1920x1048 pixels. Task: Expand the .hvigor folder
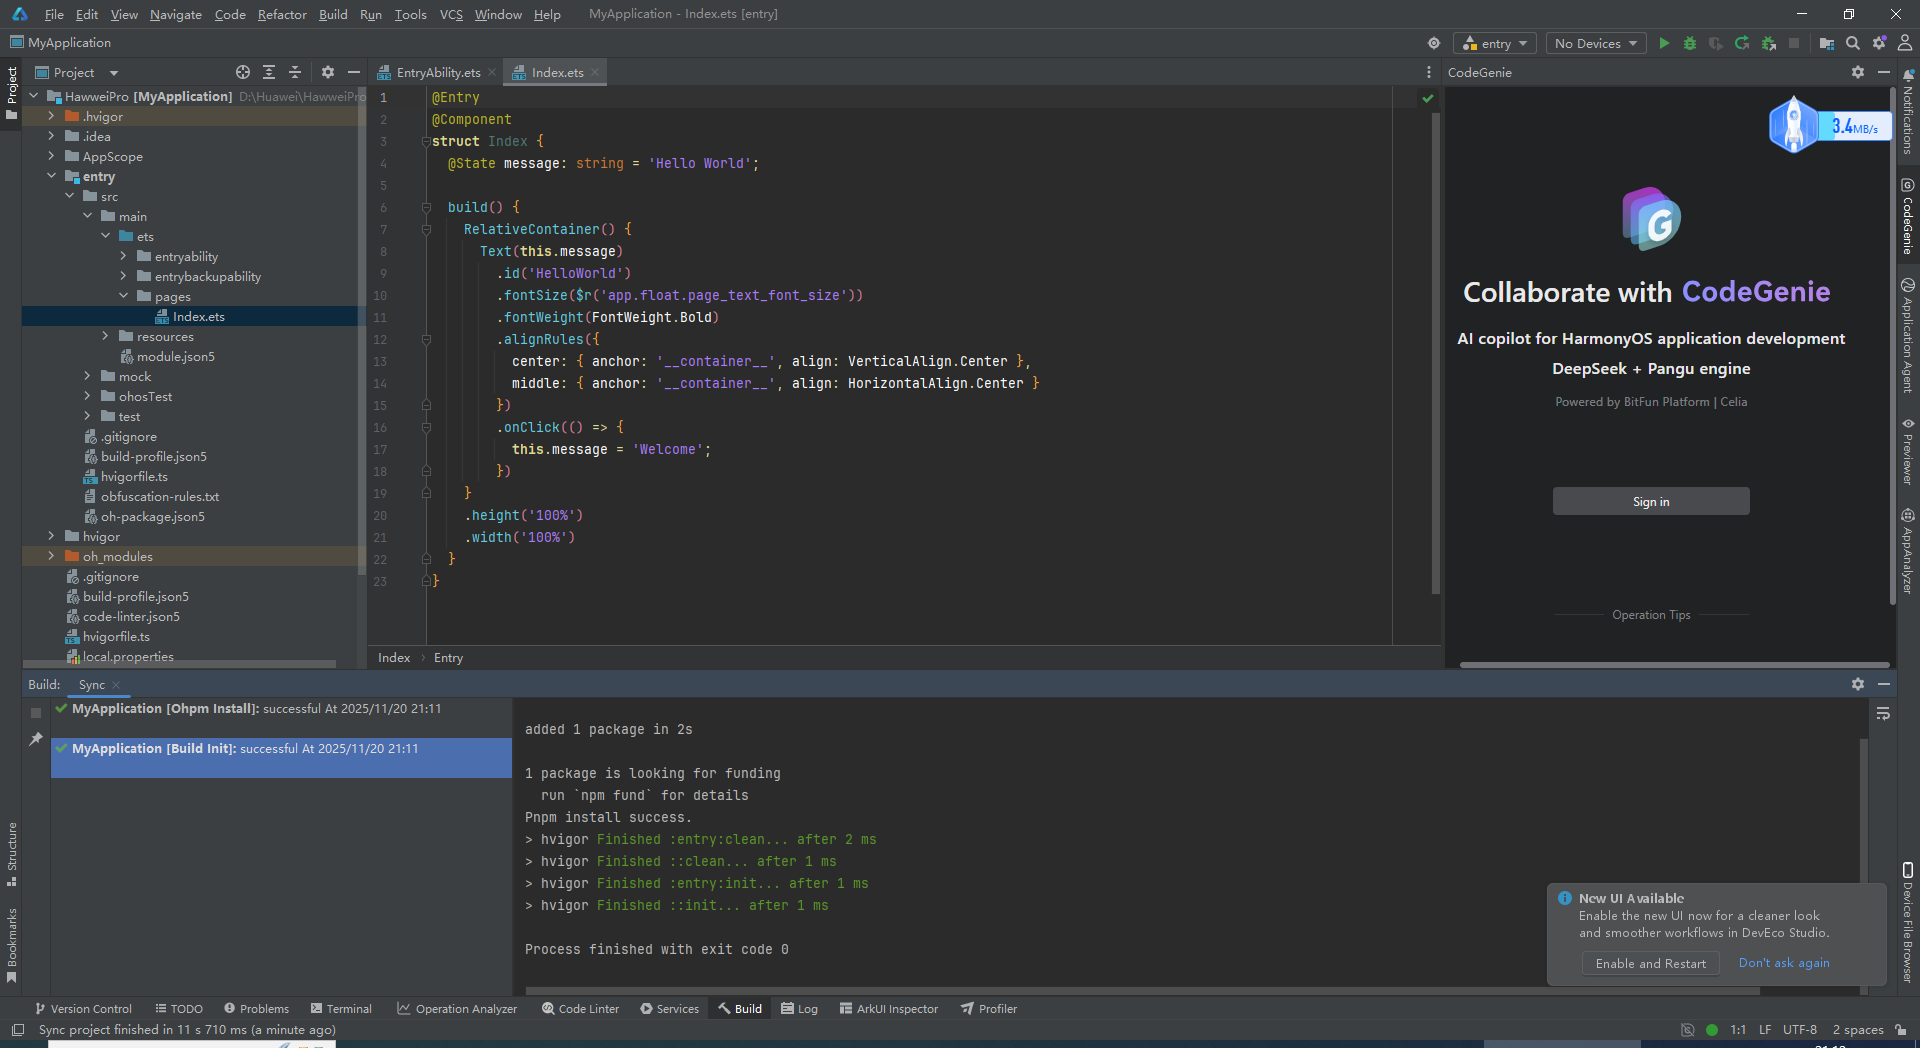52,116
